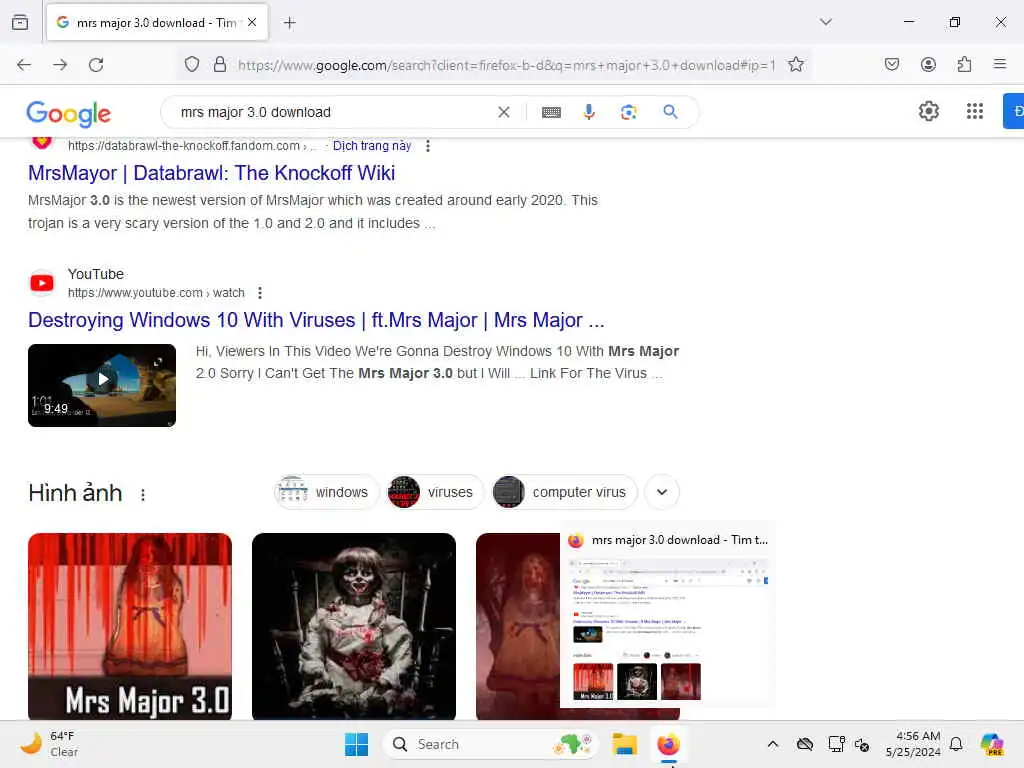Screen dimensions: 1024x768
Task: Open Hình ảnh section options menu
Action: [x=143, y=494]
